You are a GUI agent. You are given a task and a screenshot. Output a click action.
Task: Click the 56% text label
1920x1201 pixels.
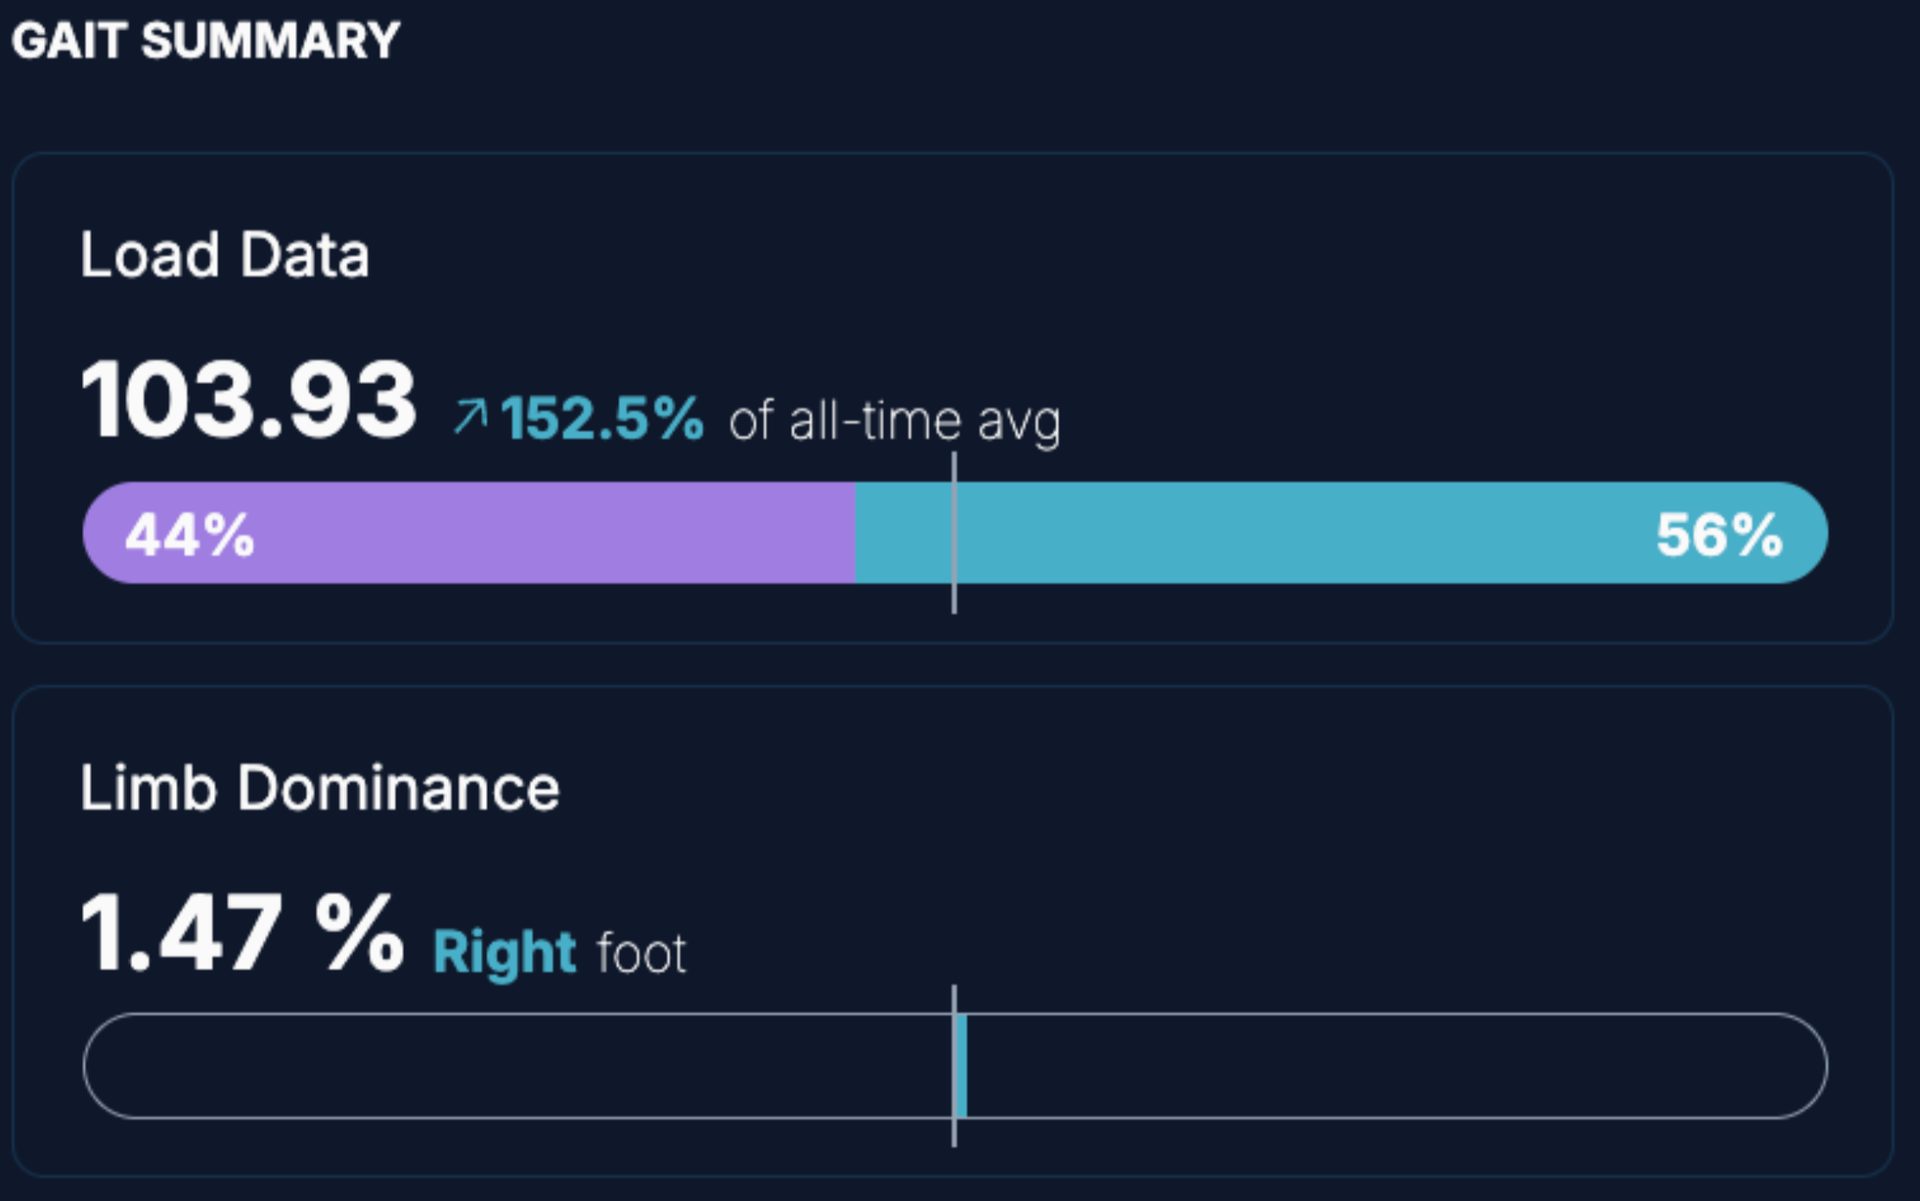pos(1720,535)
